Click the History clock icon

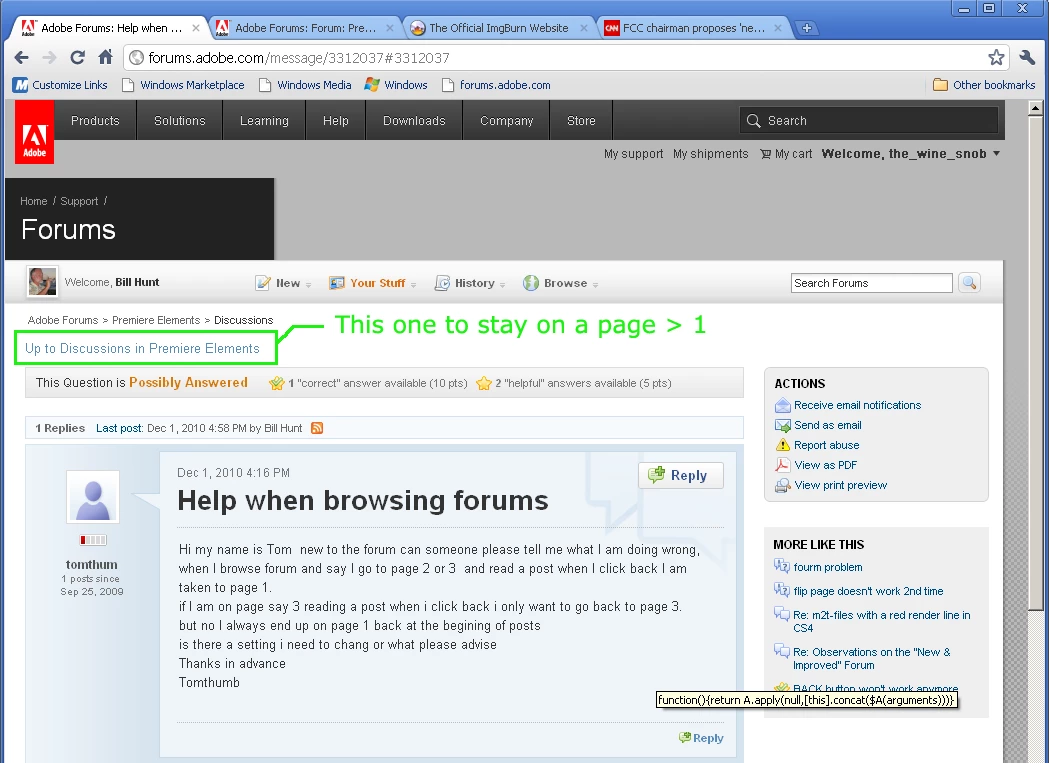pos(442,283)
